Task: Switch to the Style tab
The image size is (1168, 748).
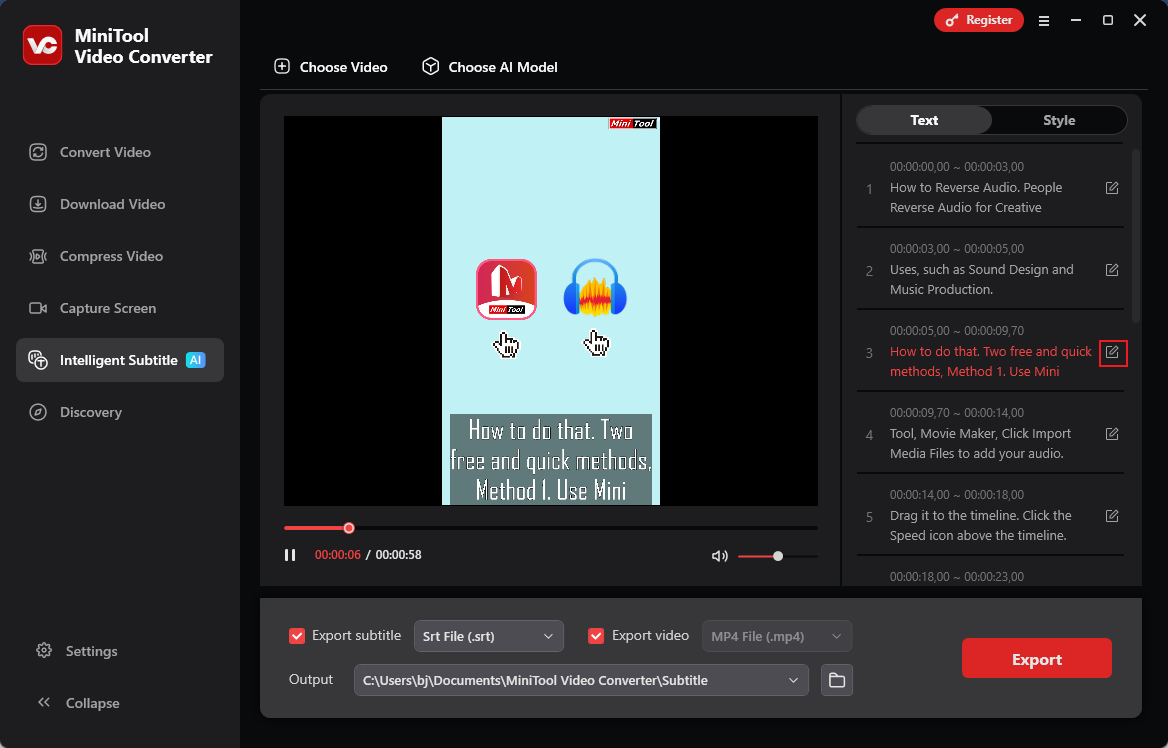Action: [1059, 120]
